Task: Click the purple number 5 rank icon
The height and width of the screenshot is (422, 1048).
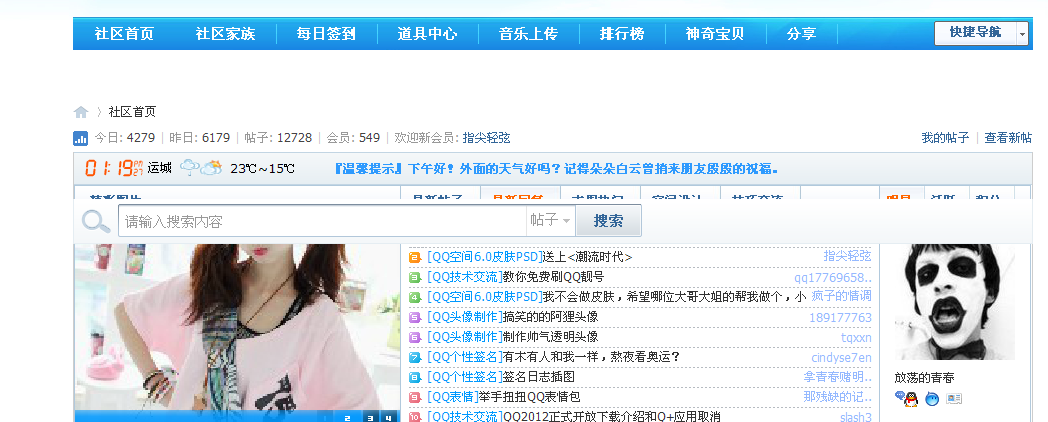Action: [x=414, y=317]
